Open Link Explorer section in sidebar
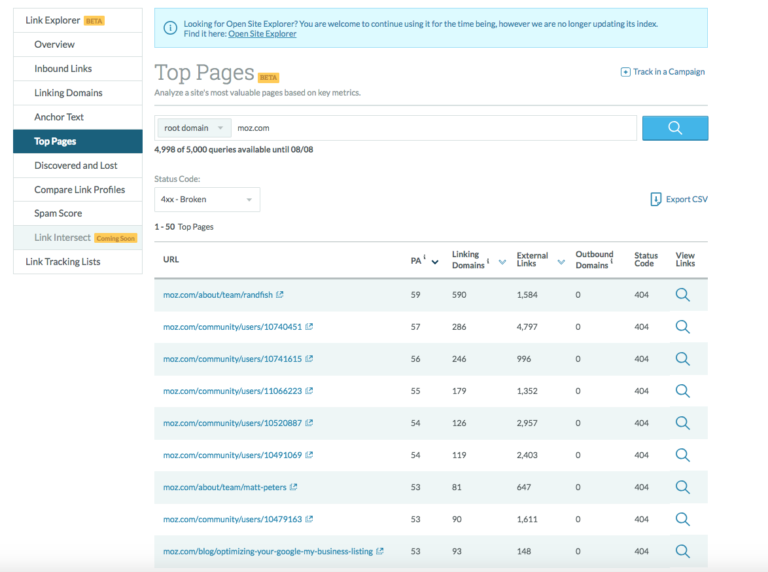This screenshot has width=768, height=572. pyautogui.click(x=78, y=20)
